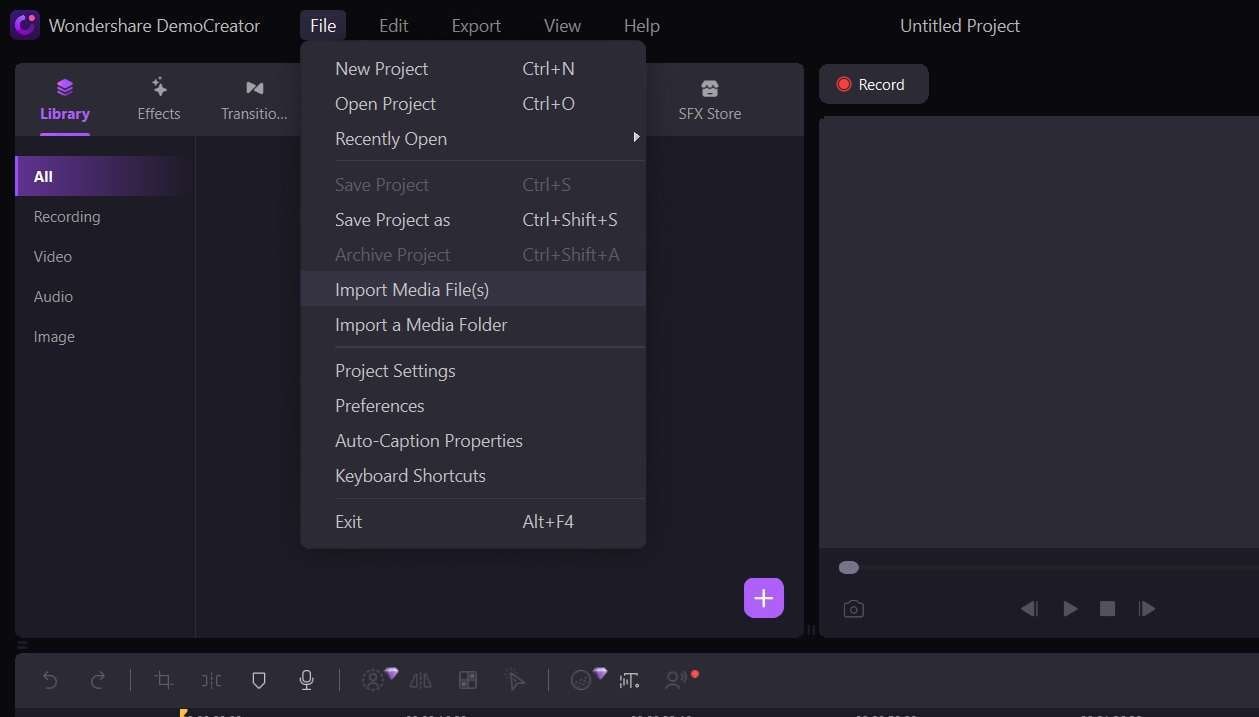Expand the Recently Open submenu
Image resolution: width=1259 pixels, height=717 pixels.
[x=473, y=139]
